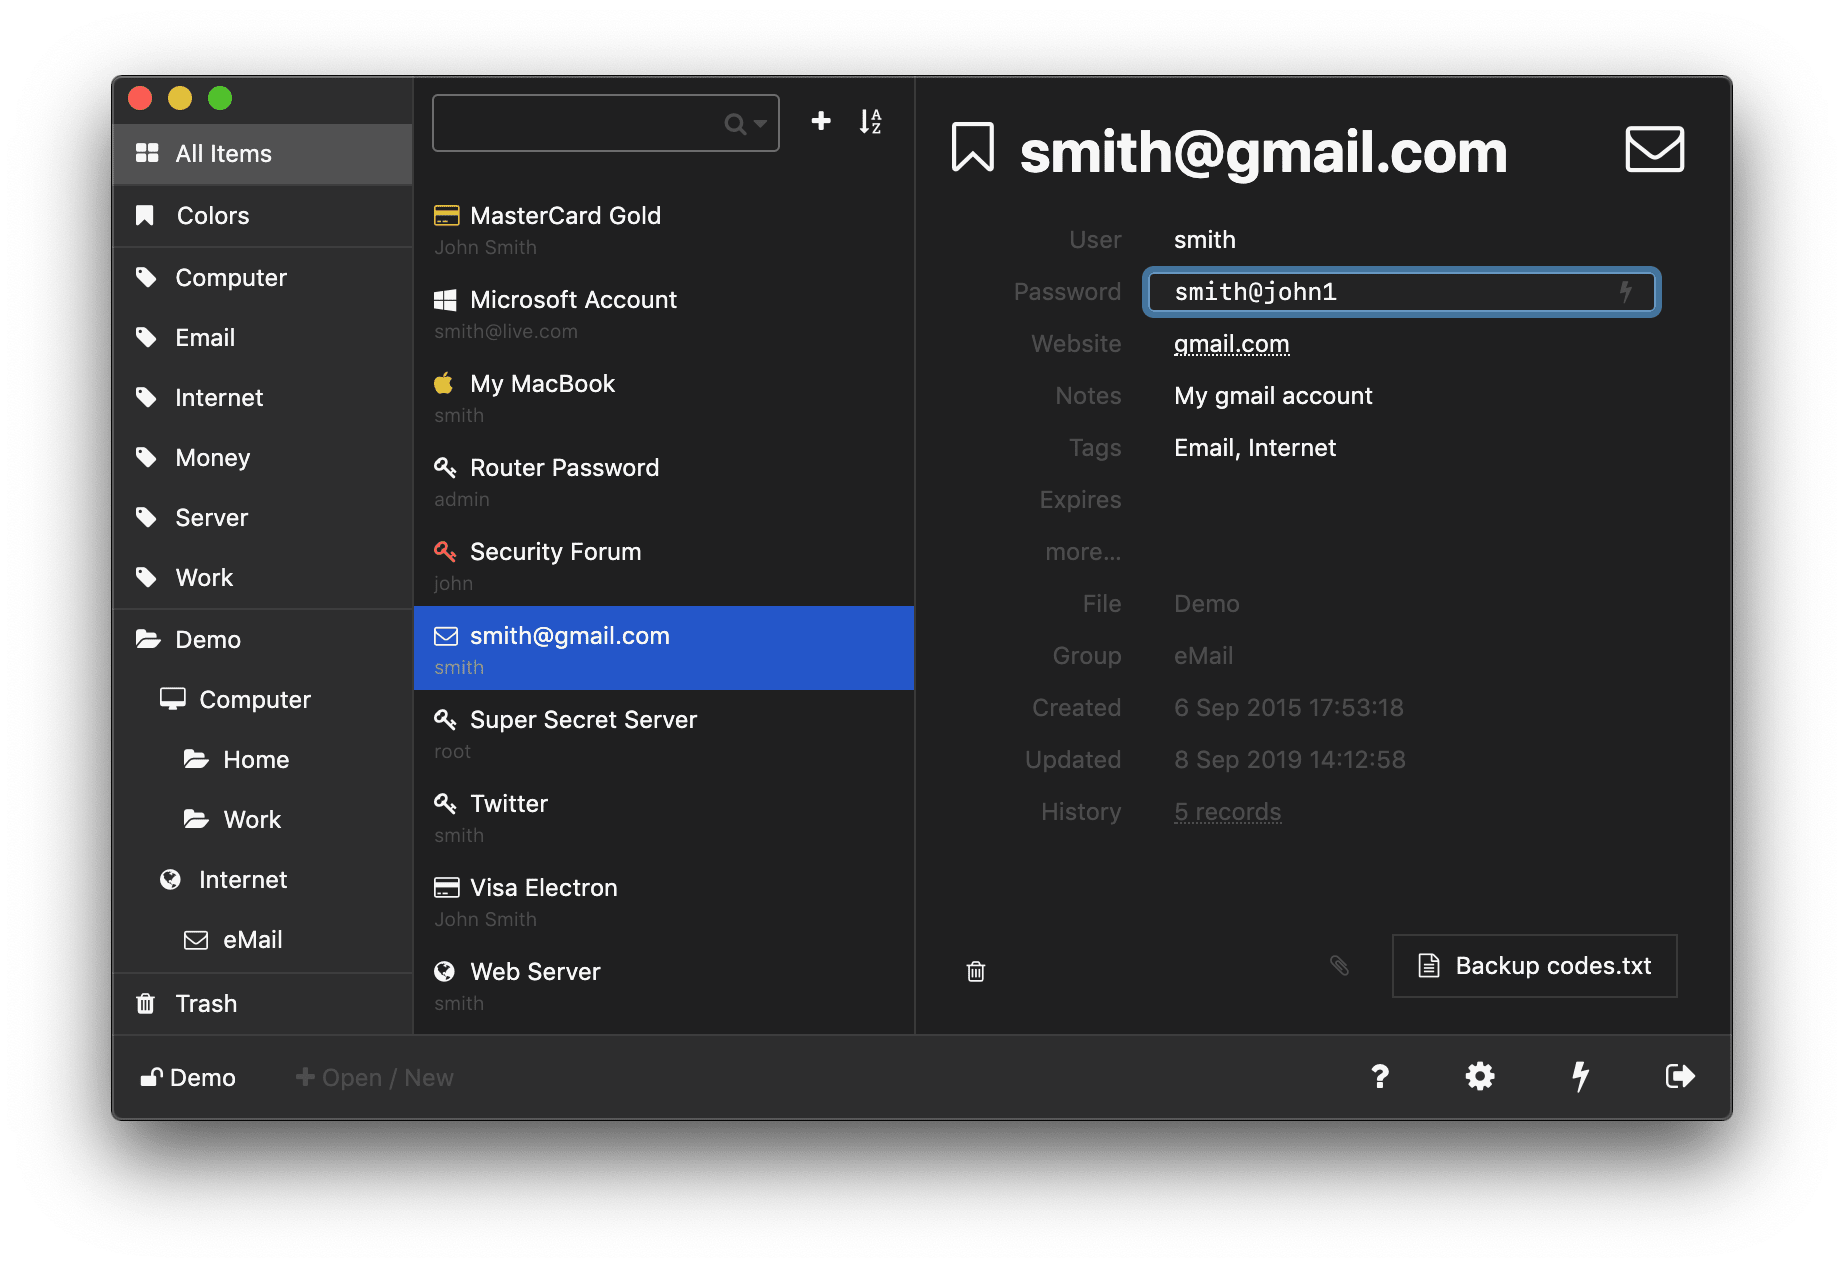Select the smith@gmail.com entry in list
Screen dimensions: 1844x1268
tap(664, 648)
